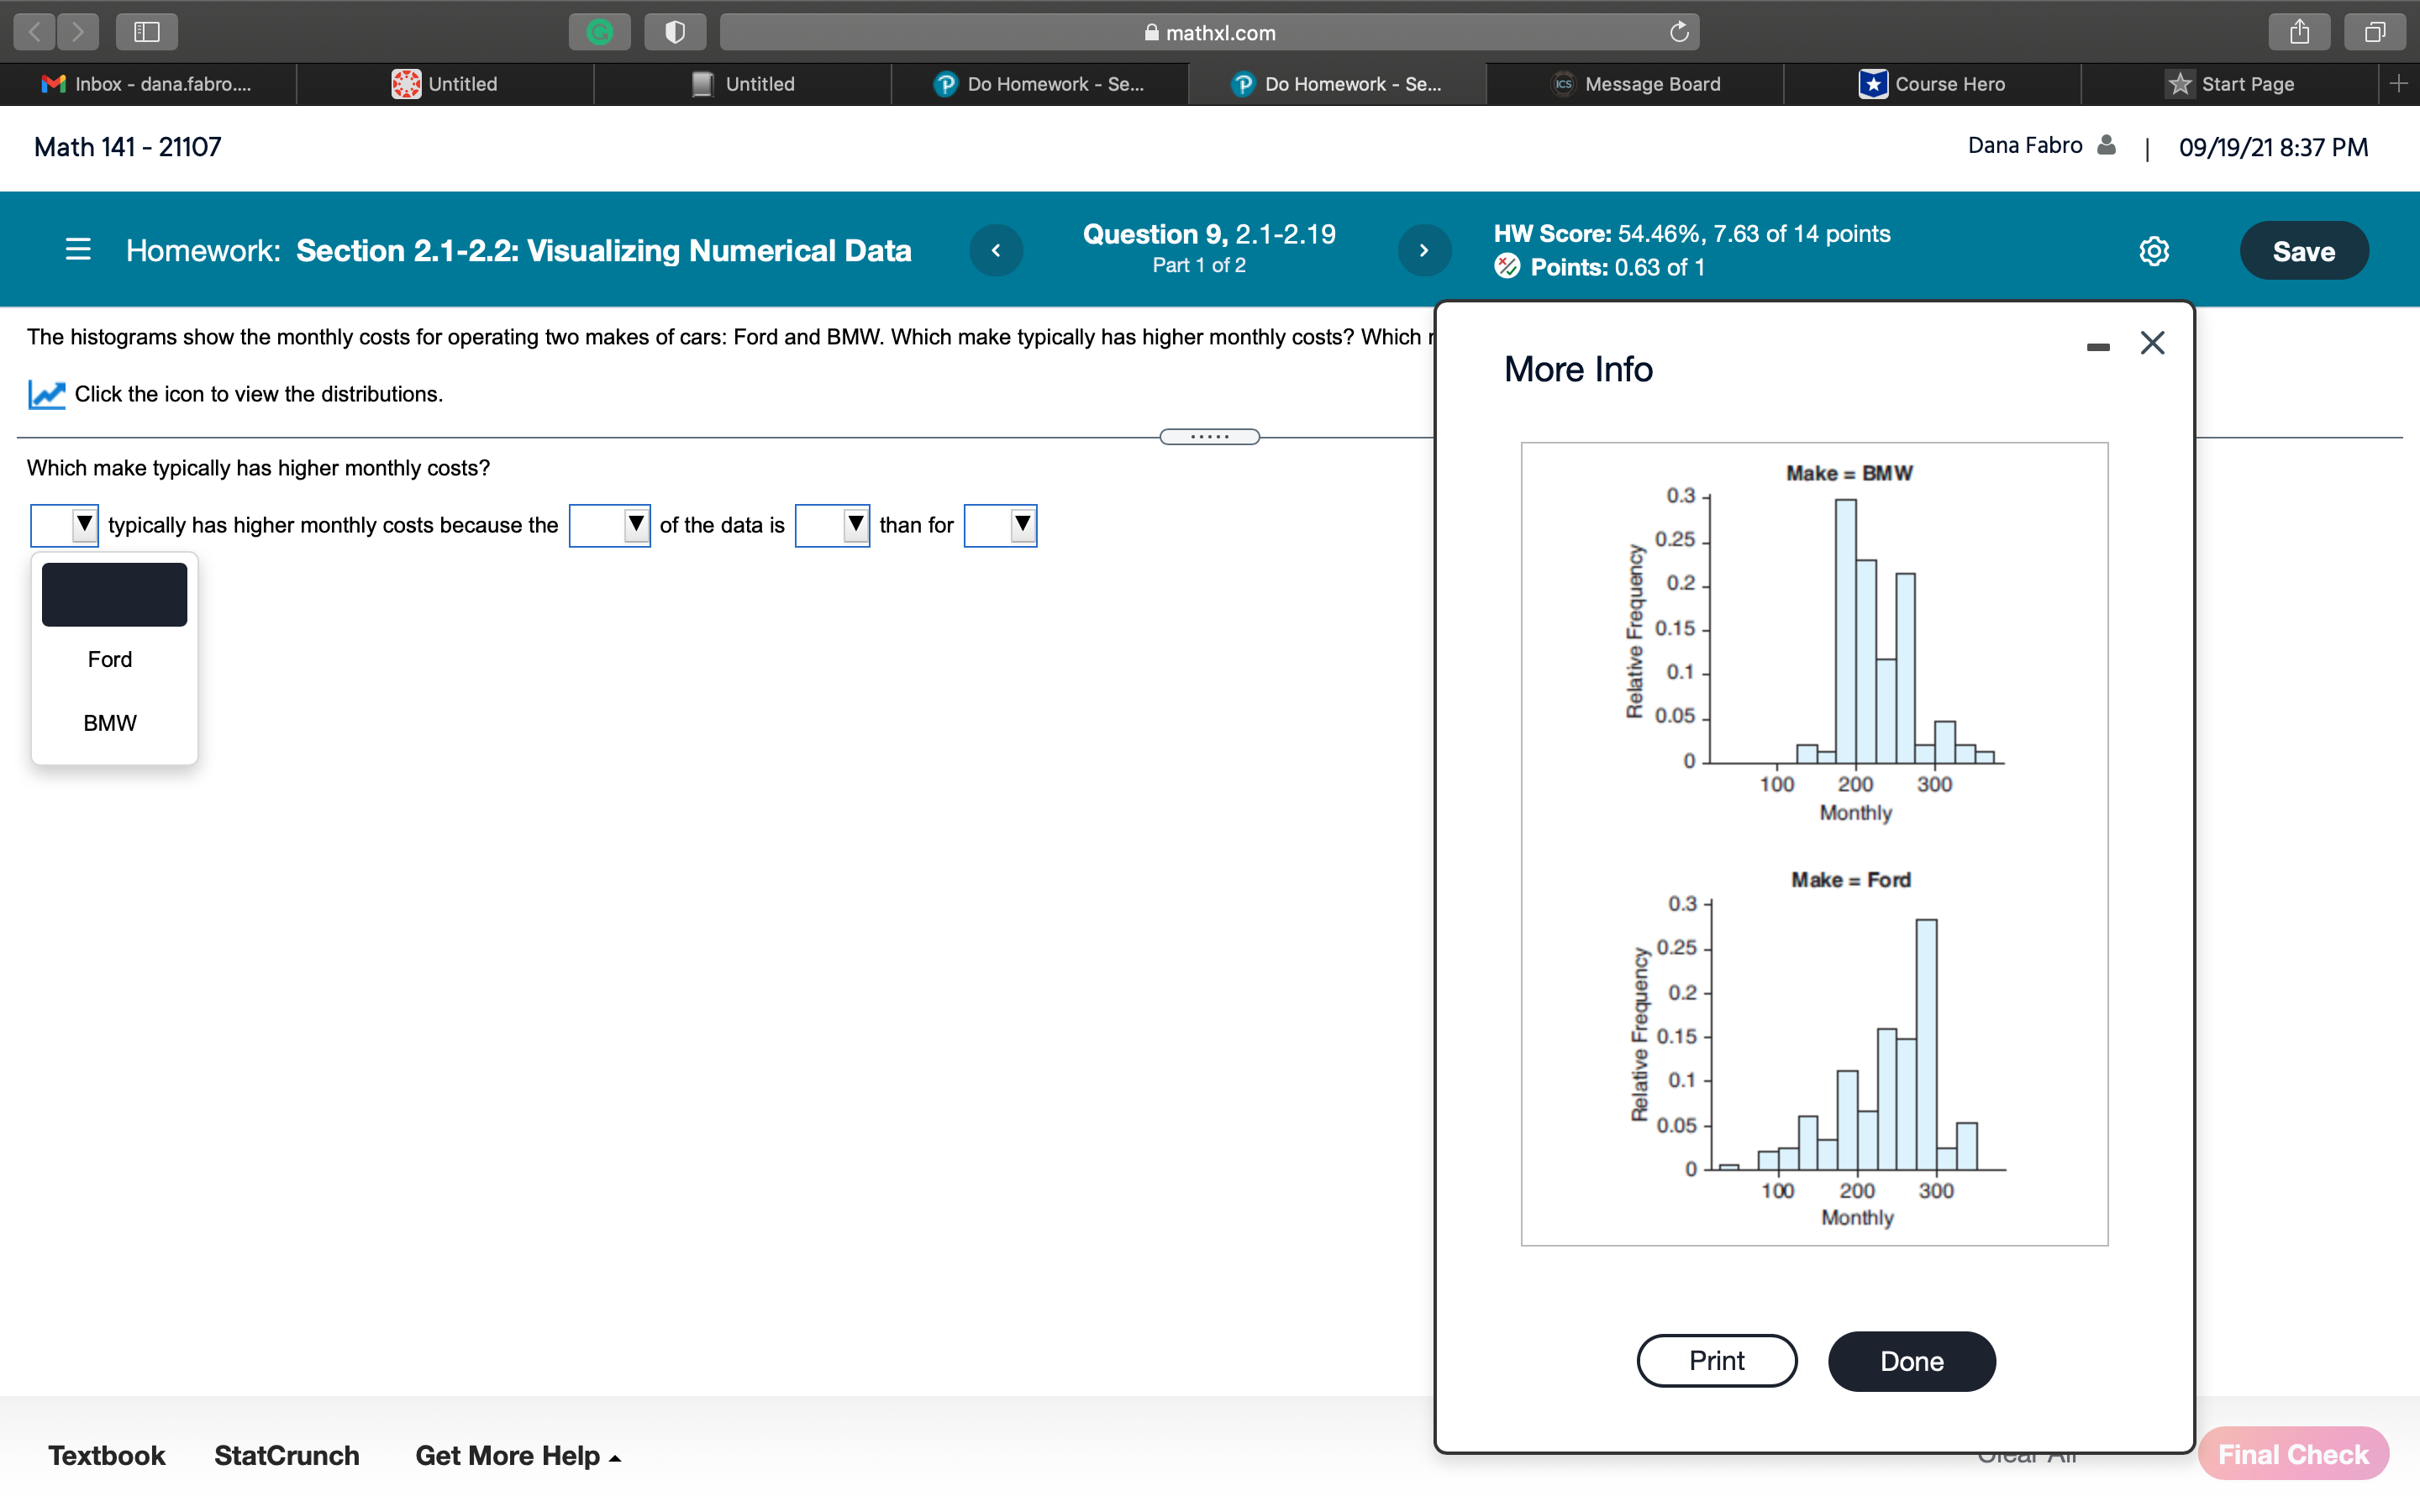Screen dimensions: 2420x1512
Task: Choose BMW in the dropdown list
Action: (110, 723)
